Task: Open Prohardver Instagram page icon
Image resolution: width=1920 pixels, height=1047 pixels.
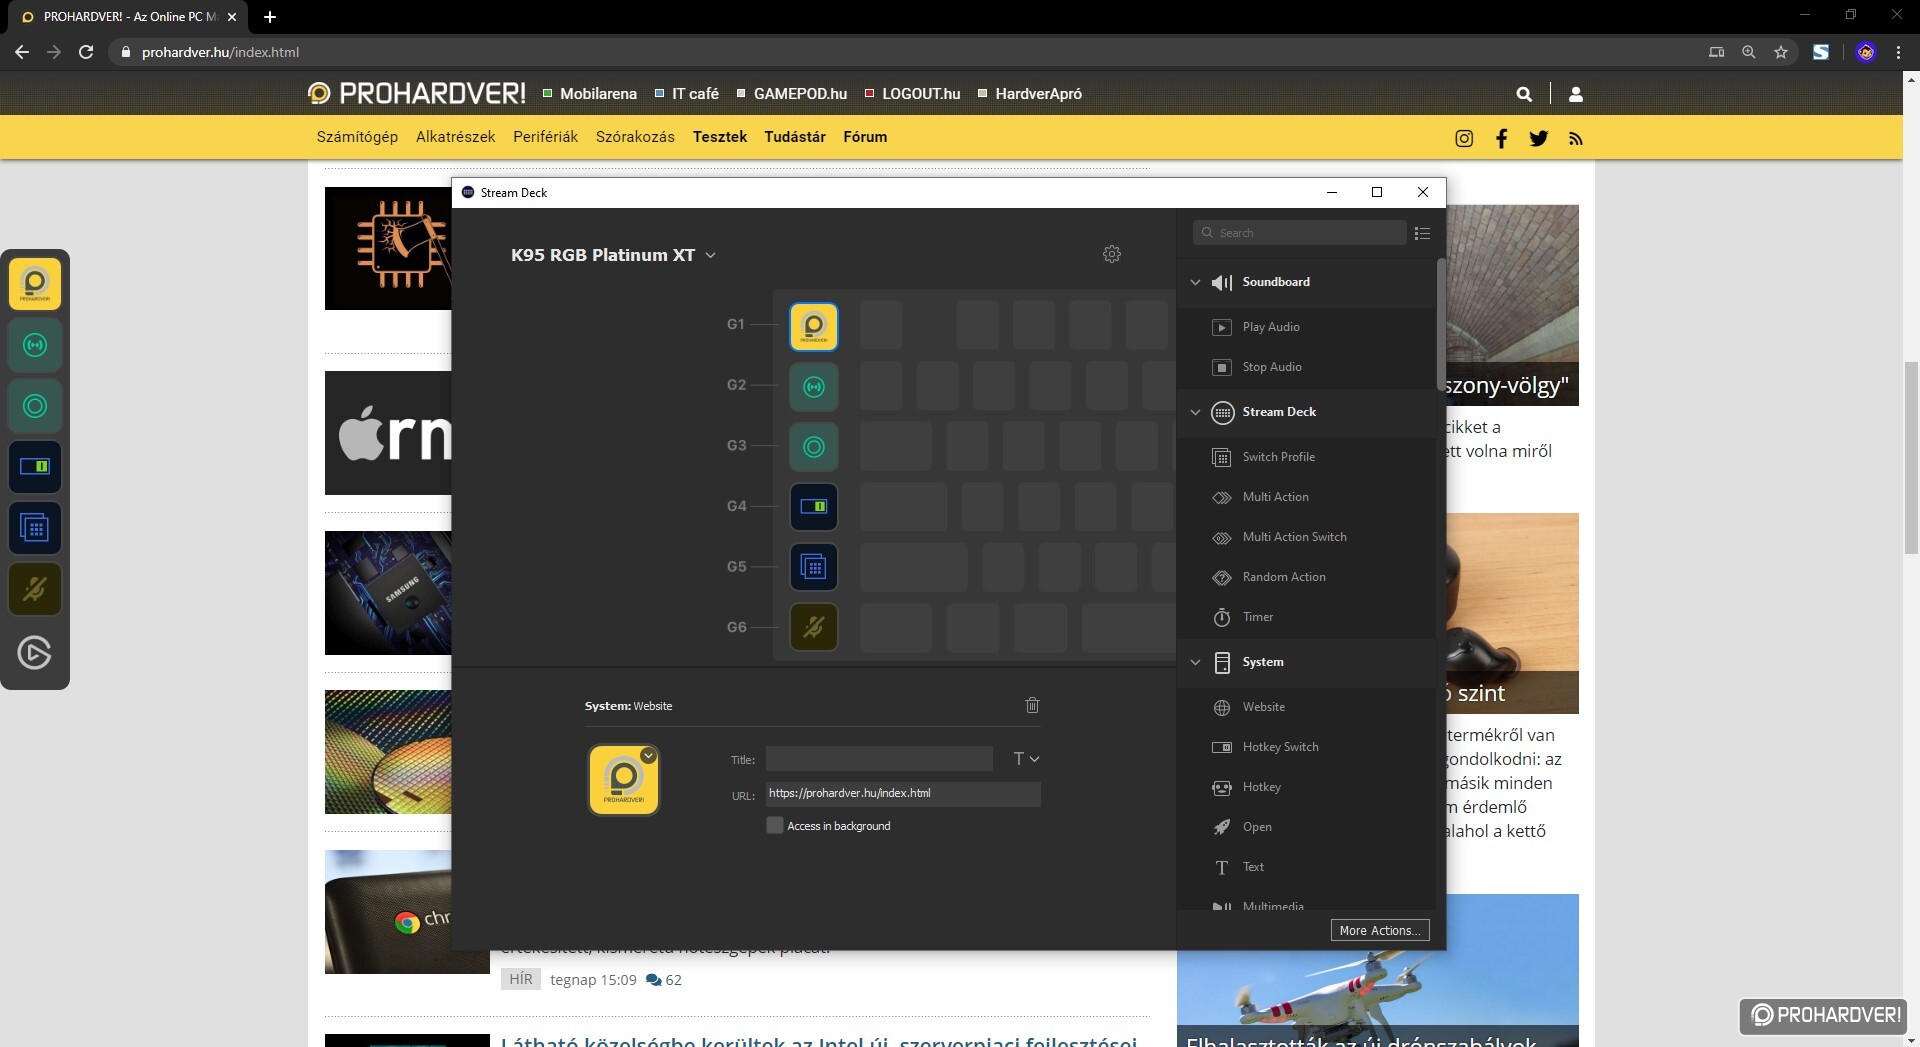Action: click(1464, 138)
